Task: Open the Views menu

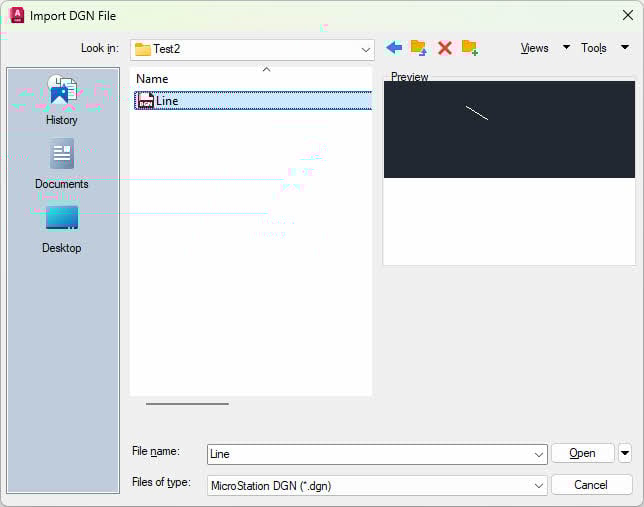Action: (534, 48)
